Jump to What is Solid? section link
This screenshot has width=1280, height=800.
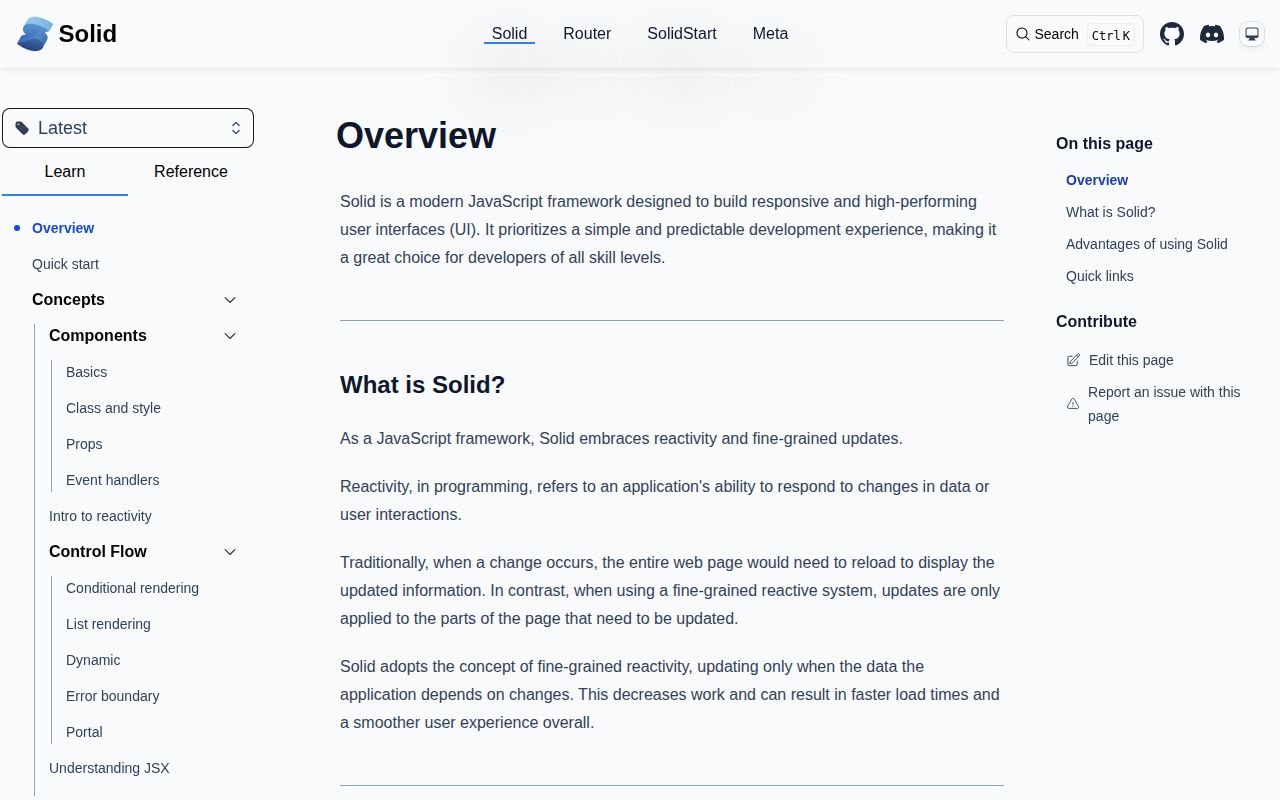point(1110,212)
